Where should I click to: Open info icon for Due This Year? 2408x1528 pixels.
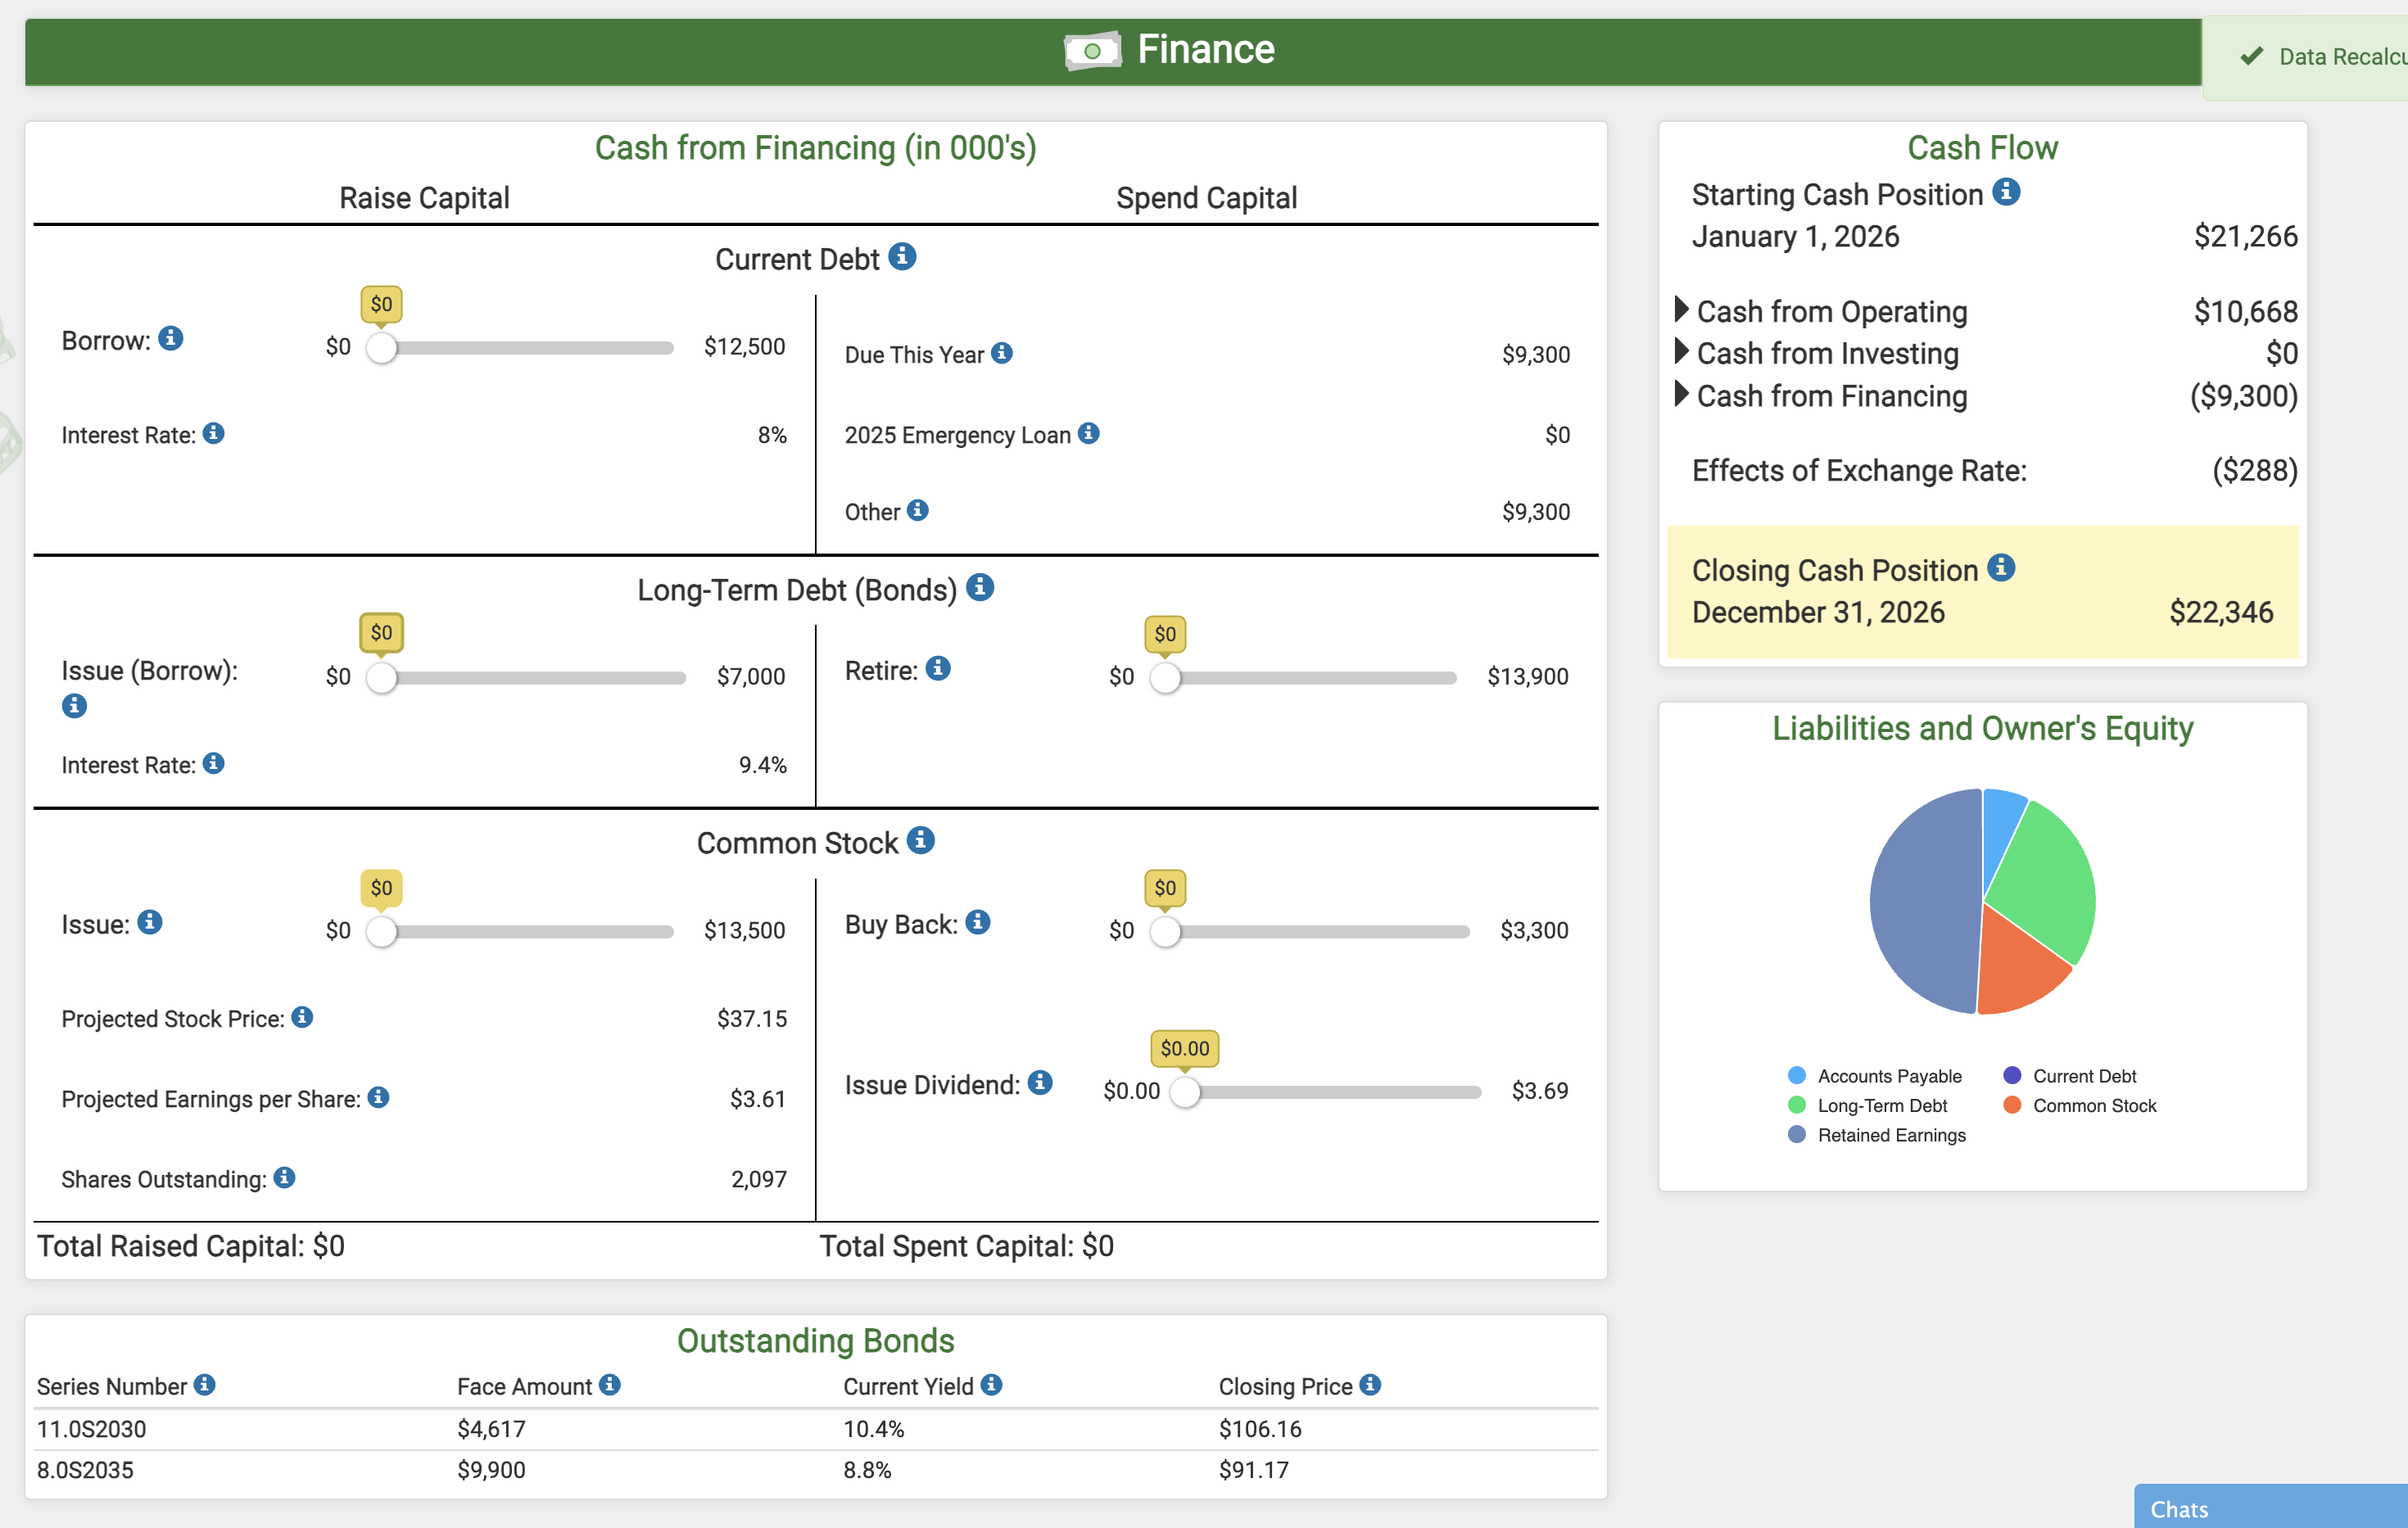click(1002, 353)
